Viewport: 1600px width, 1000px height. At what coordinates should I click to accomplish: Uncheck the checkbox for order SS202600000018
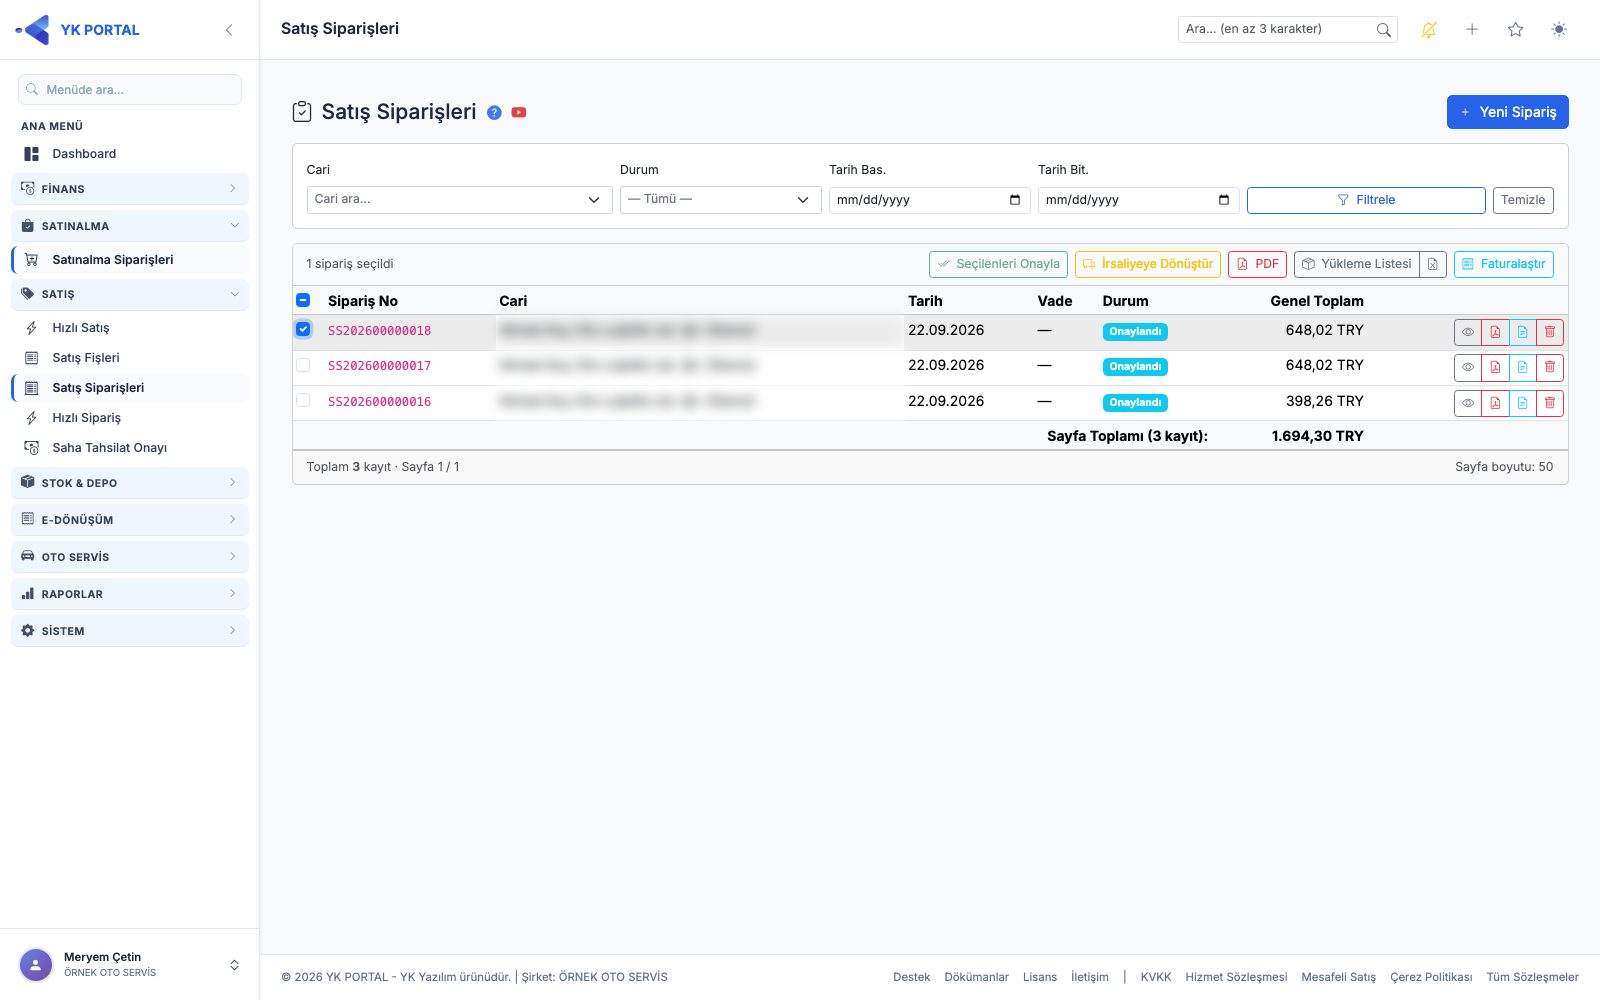tap(303, 329)
